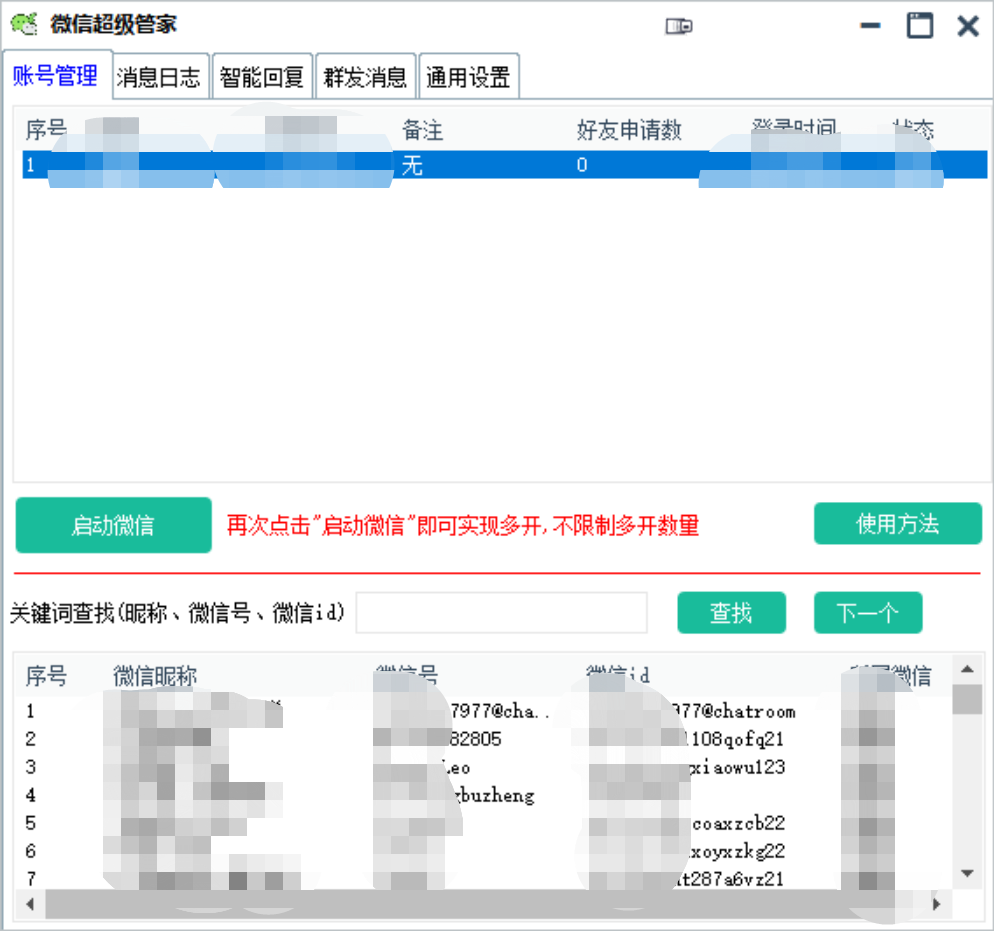The image size is (994, 931).
Task: Click the 启动微信 button
Action: click(x=113, y=525)
